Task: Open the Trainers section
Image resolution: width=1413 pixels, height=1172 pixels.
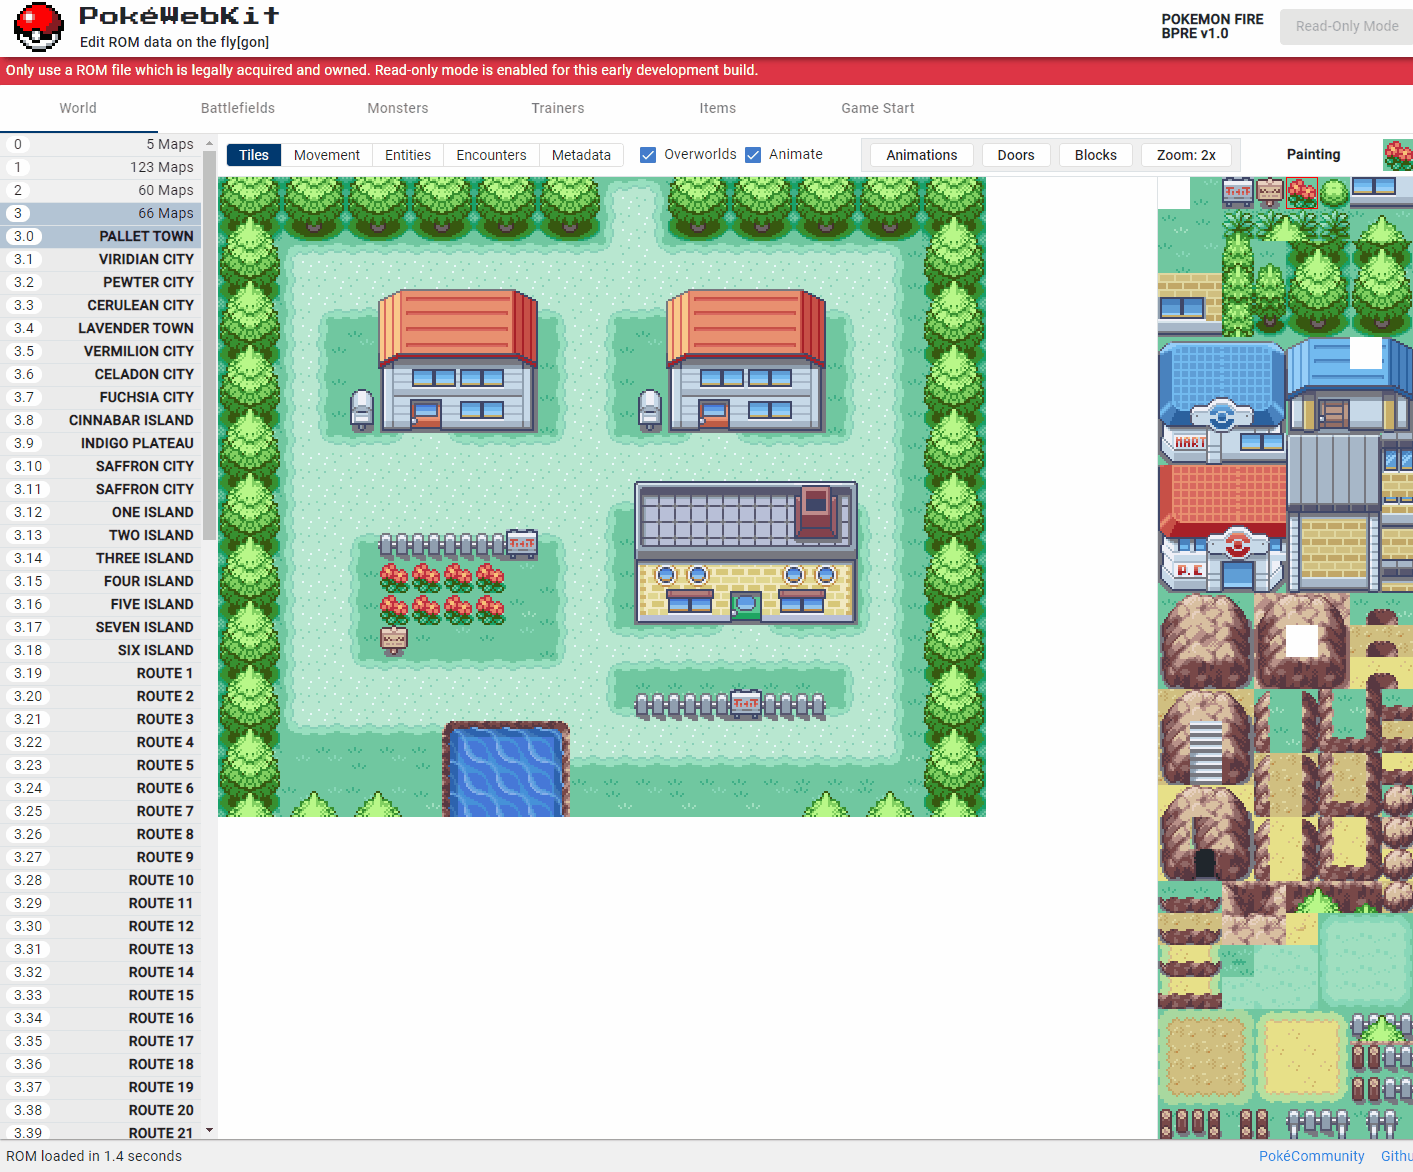Action: coord(558,108)
